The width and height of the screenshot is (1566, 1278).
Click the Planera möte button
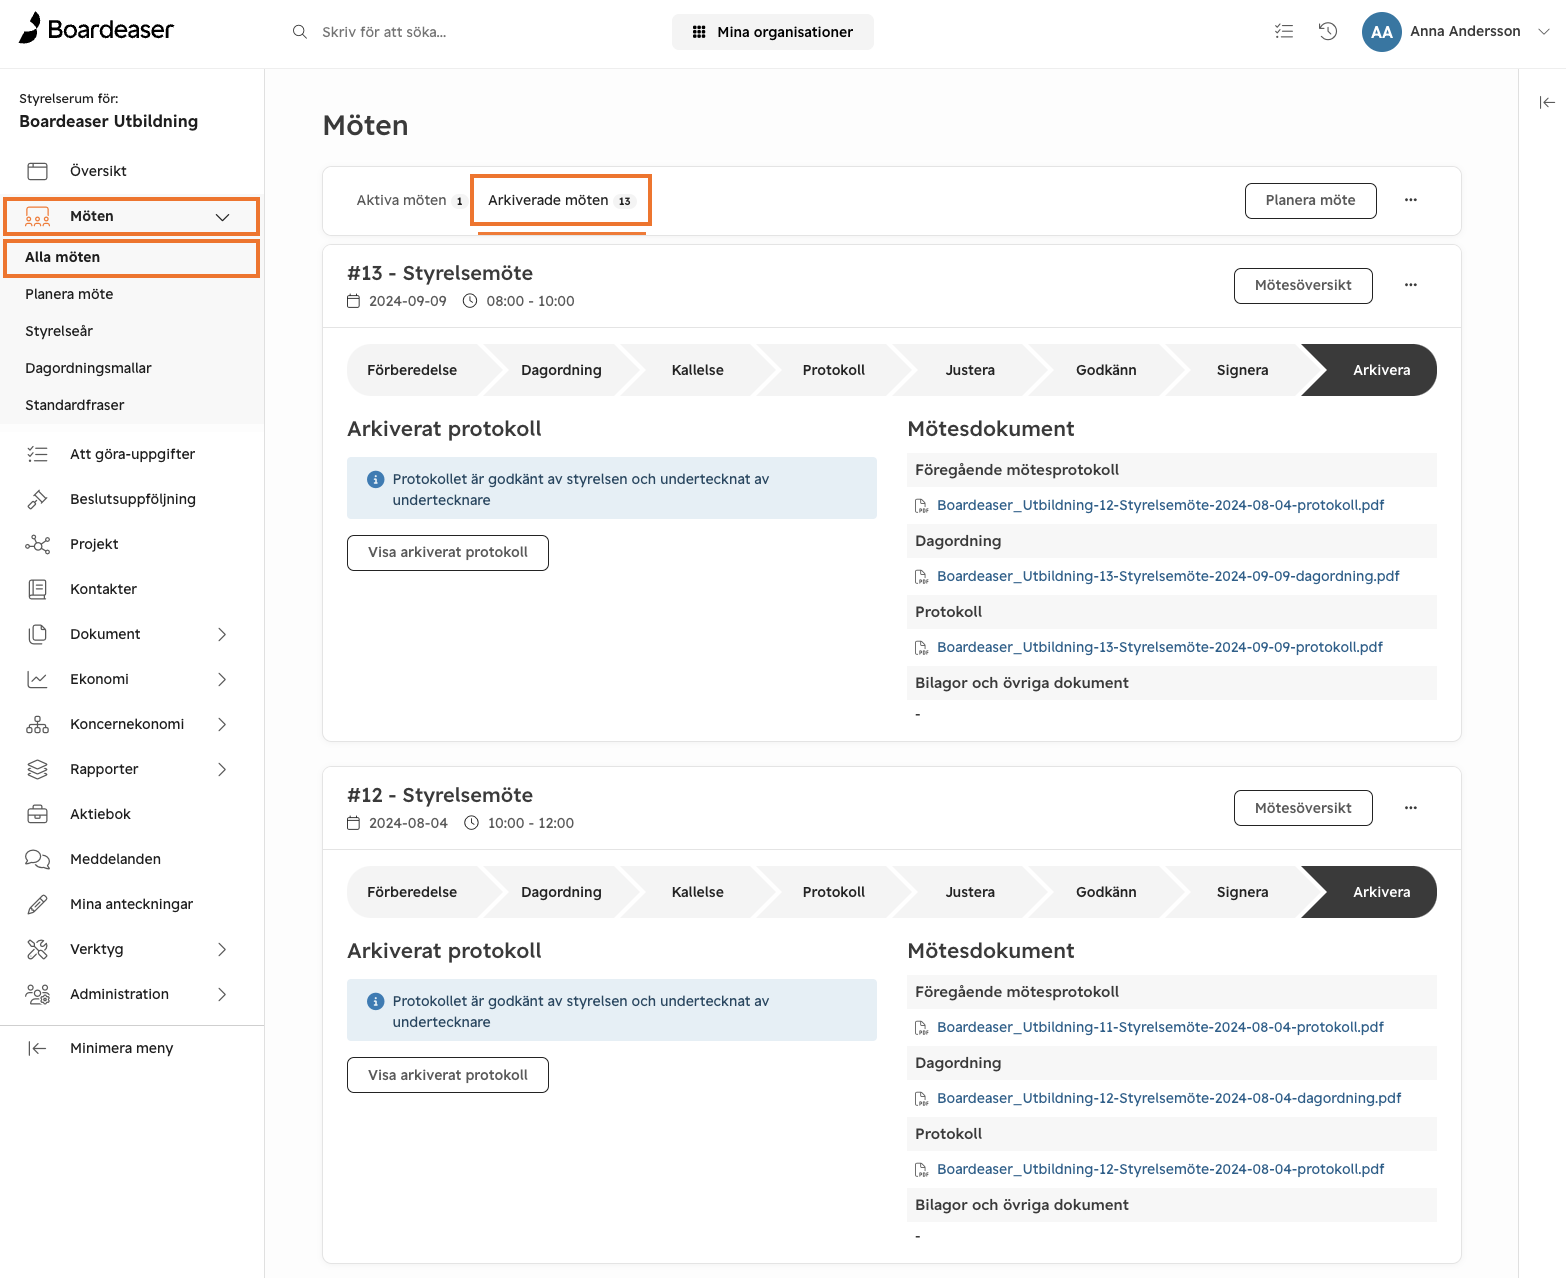(1310, 200)
